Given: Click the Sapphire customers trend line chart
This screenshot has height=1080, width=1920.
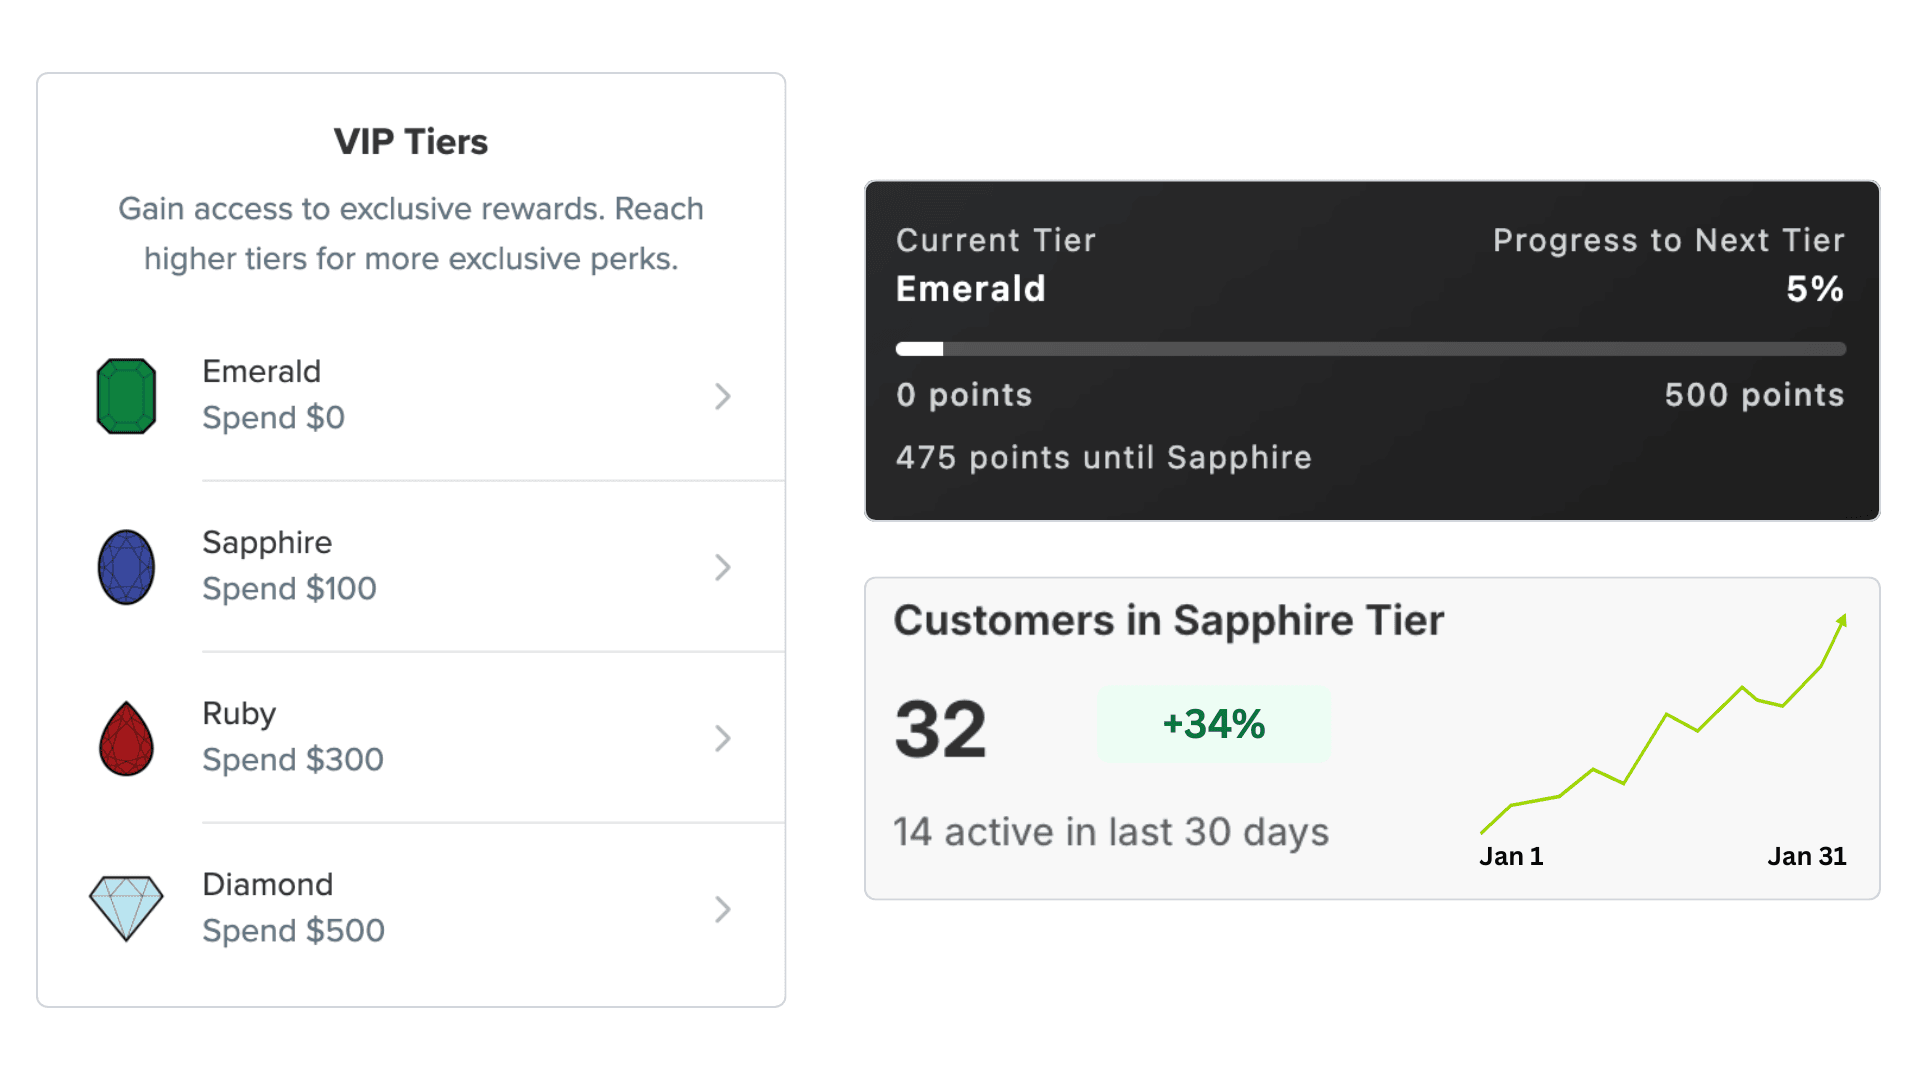Looking at the screenshot, I should point(1663,723).
